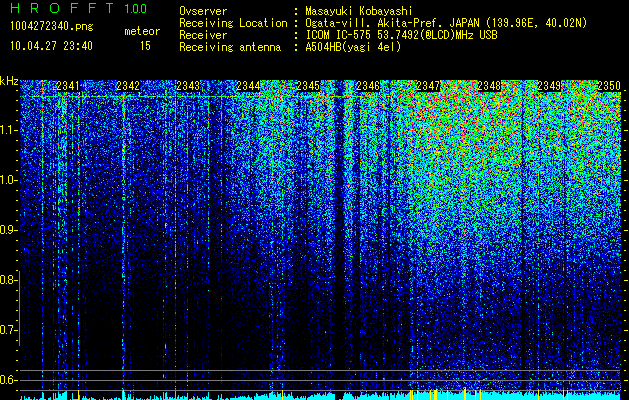Image resolution: width=629 pixels, height=400 pixels.
Task: Click the meteor label
Action: (142, 31)
